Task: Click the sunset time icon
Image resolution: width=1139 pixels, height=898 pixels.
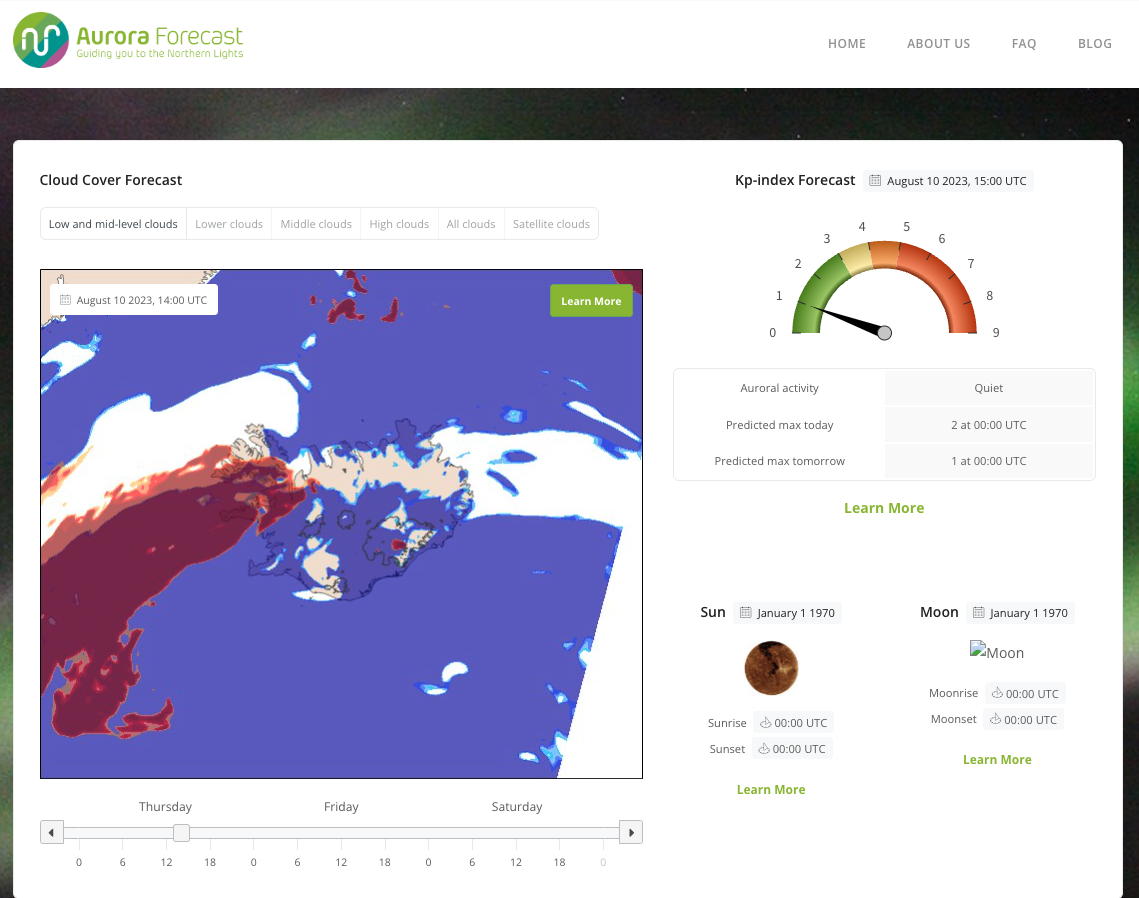Action: click(x=764, y=749)
